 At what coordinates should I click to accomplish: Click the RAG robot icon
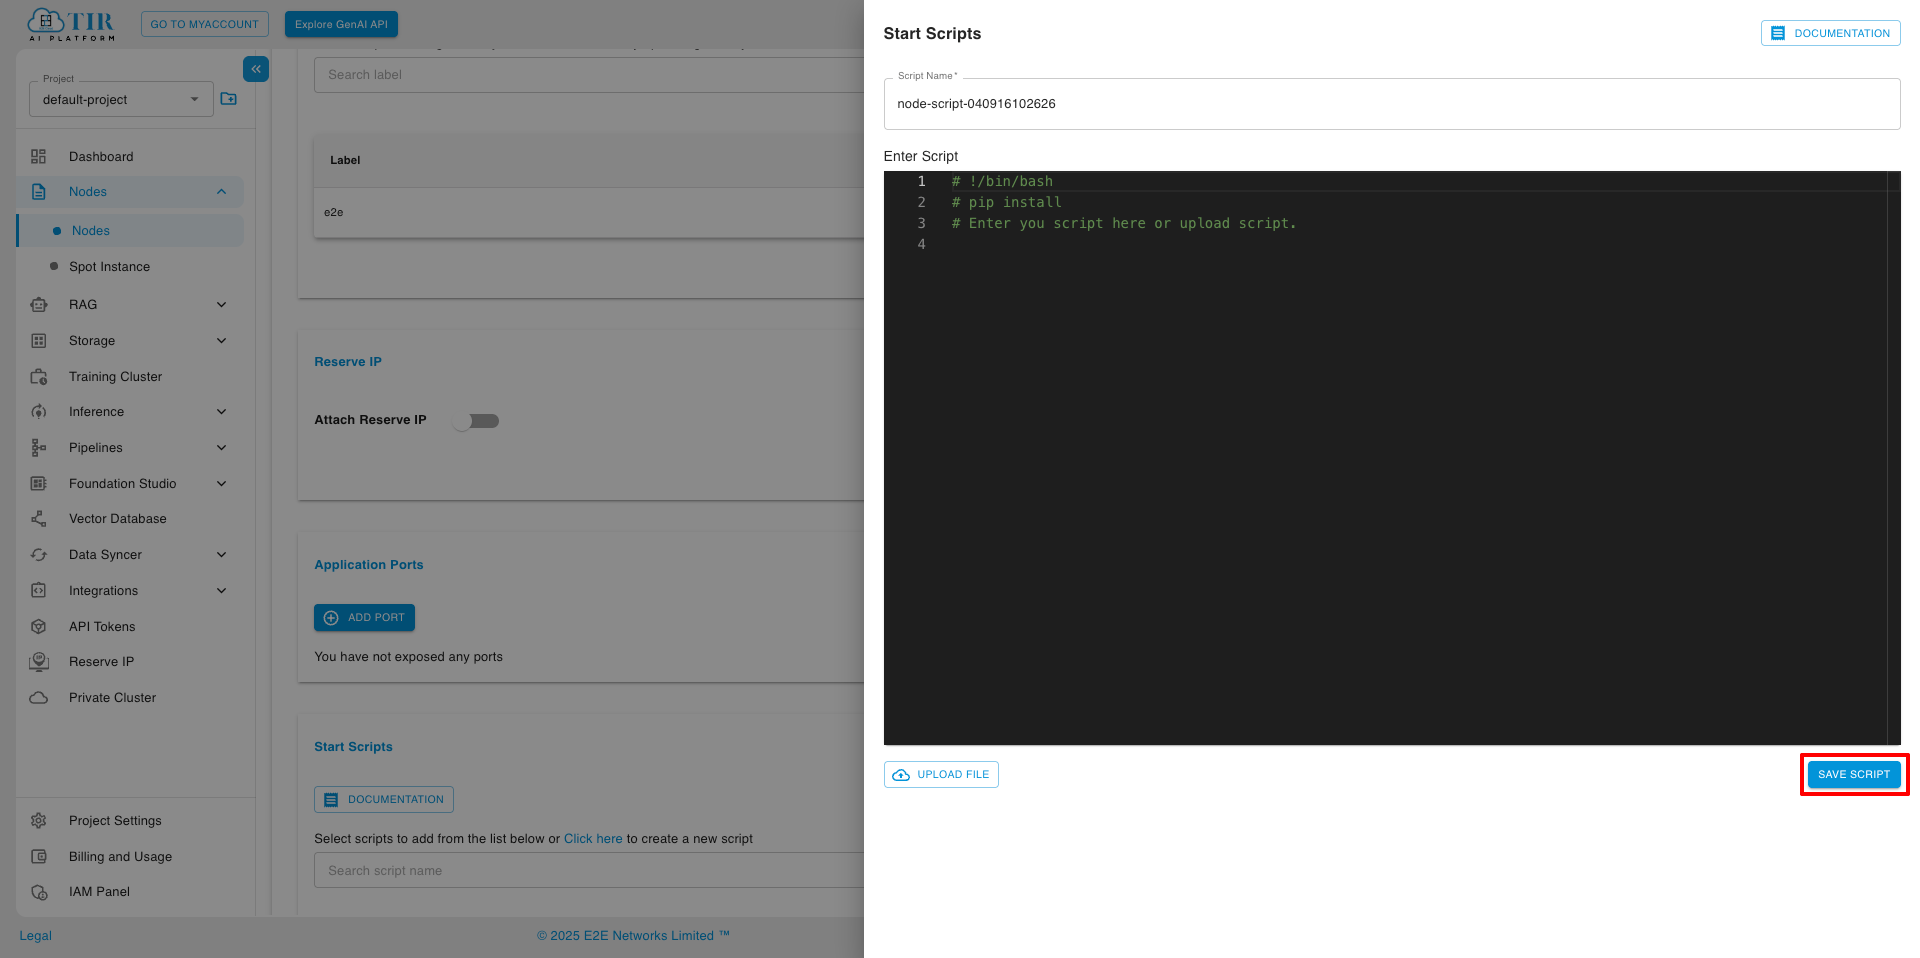39,305
